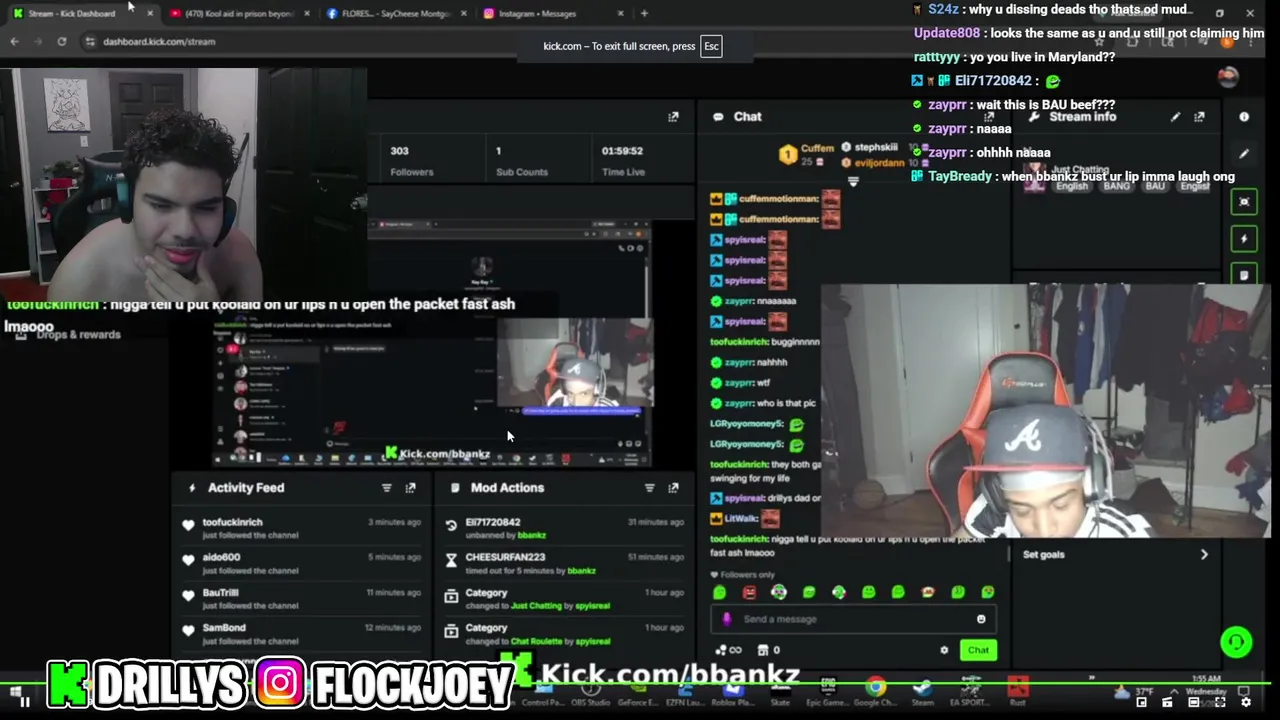Open the Windows Start menu
The image size is (1280, 720).
pyautogui.click(x=14, y=690)
